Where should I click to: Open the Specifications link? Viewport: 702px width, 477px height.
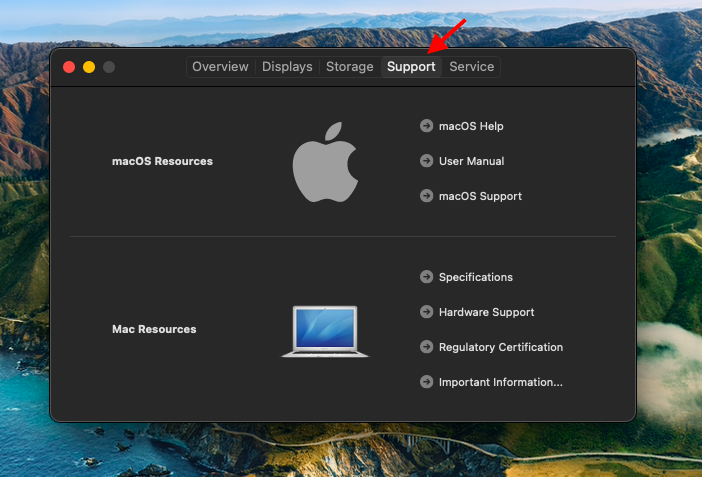point(475,277)
